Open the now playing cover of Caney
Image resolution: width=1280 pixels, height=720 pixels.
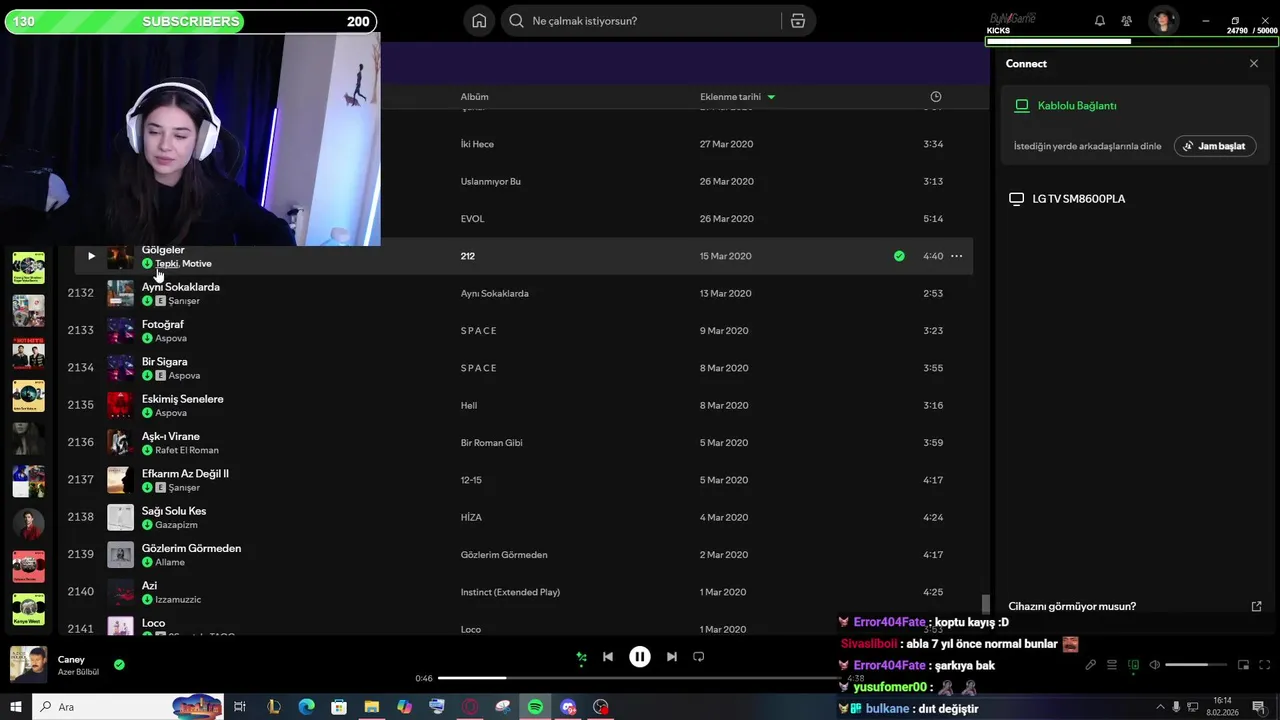[28, 664]
